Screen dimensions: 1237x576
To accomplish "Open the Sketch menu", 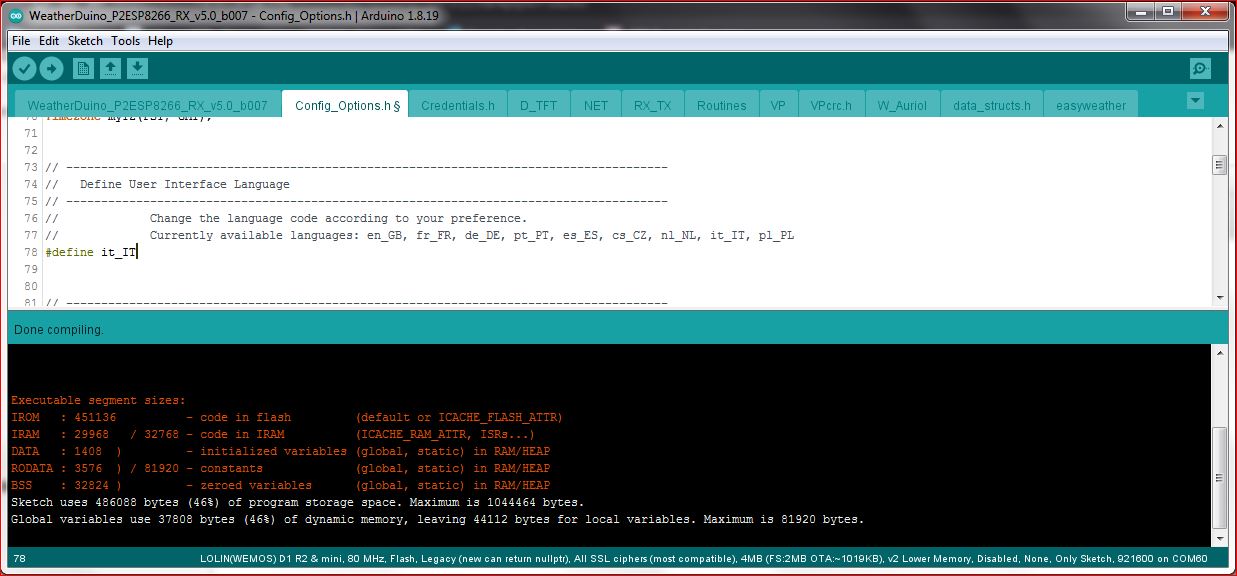I will tap(85, 41).
